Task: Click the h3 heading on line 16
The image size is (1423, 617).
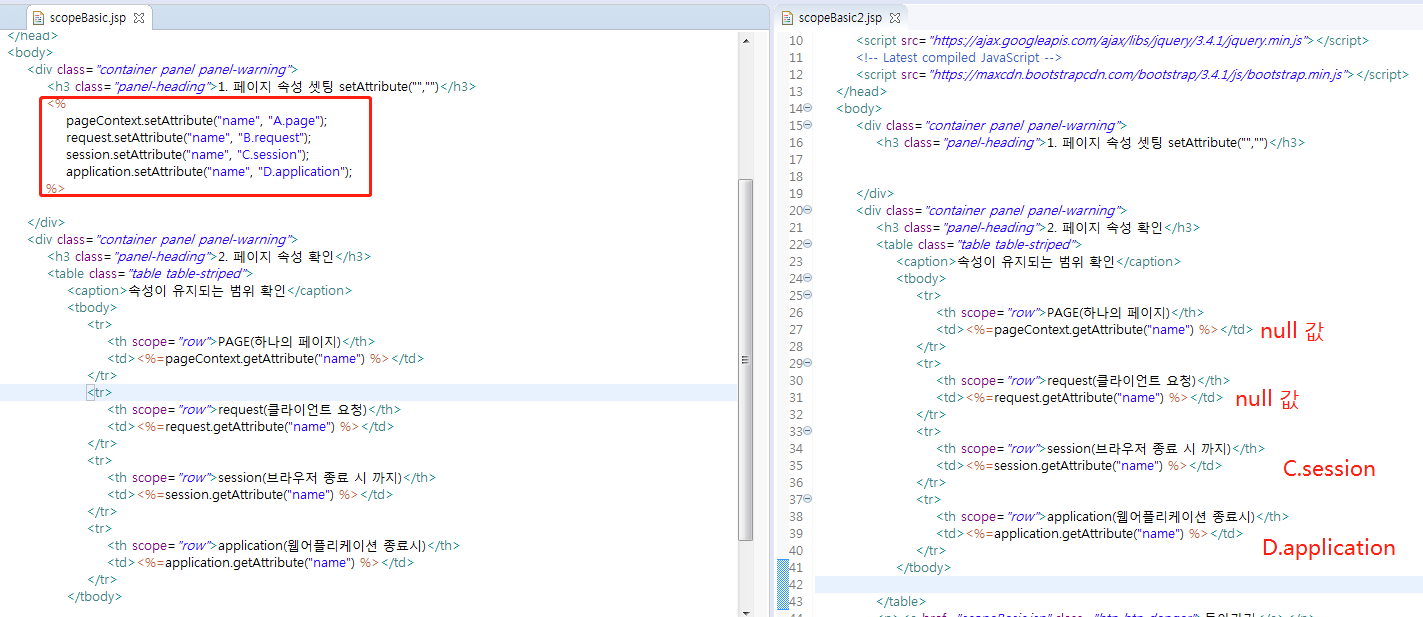Action: pos(1090,142)
